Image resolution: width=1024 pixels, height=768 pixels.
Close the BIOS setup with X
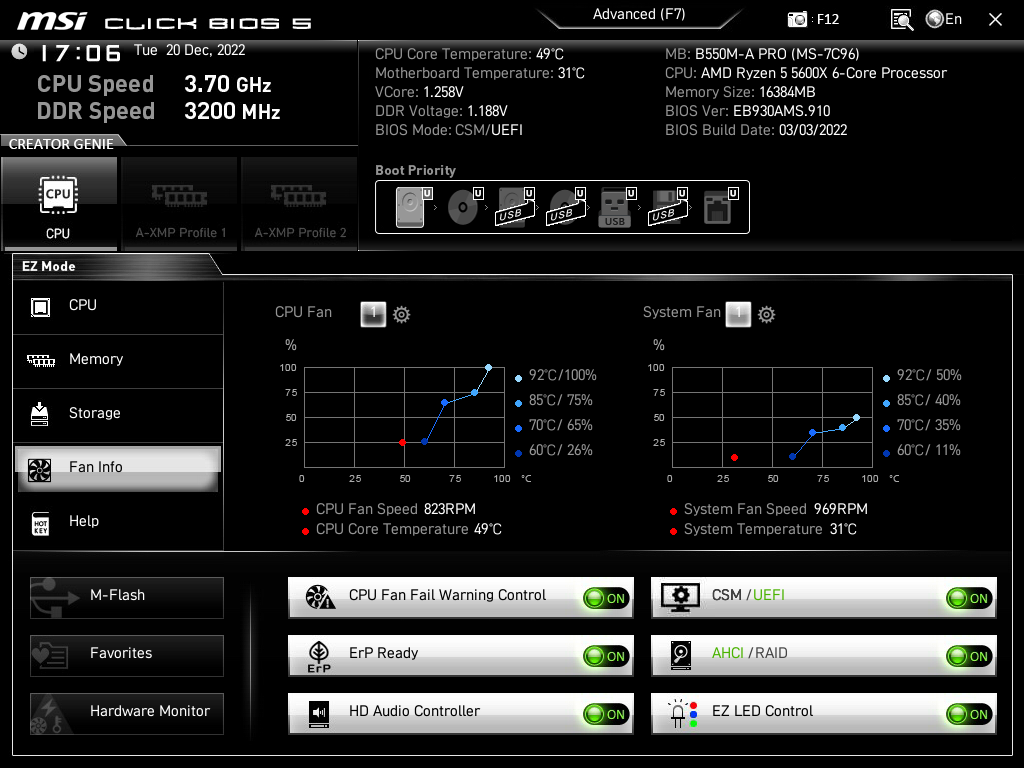pos(995,20)
